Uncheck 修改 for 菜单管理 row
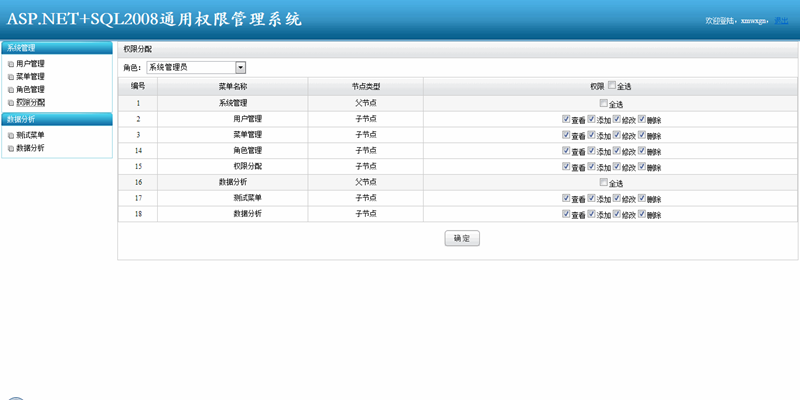800x400 pixels. point(616,135)
